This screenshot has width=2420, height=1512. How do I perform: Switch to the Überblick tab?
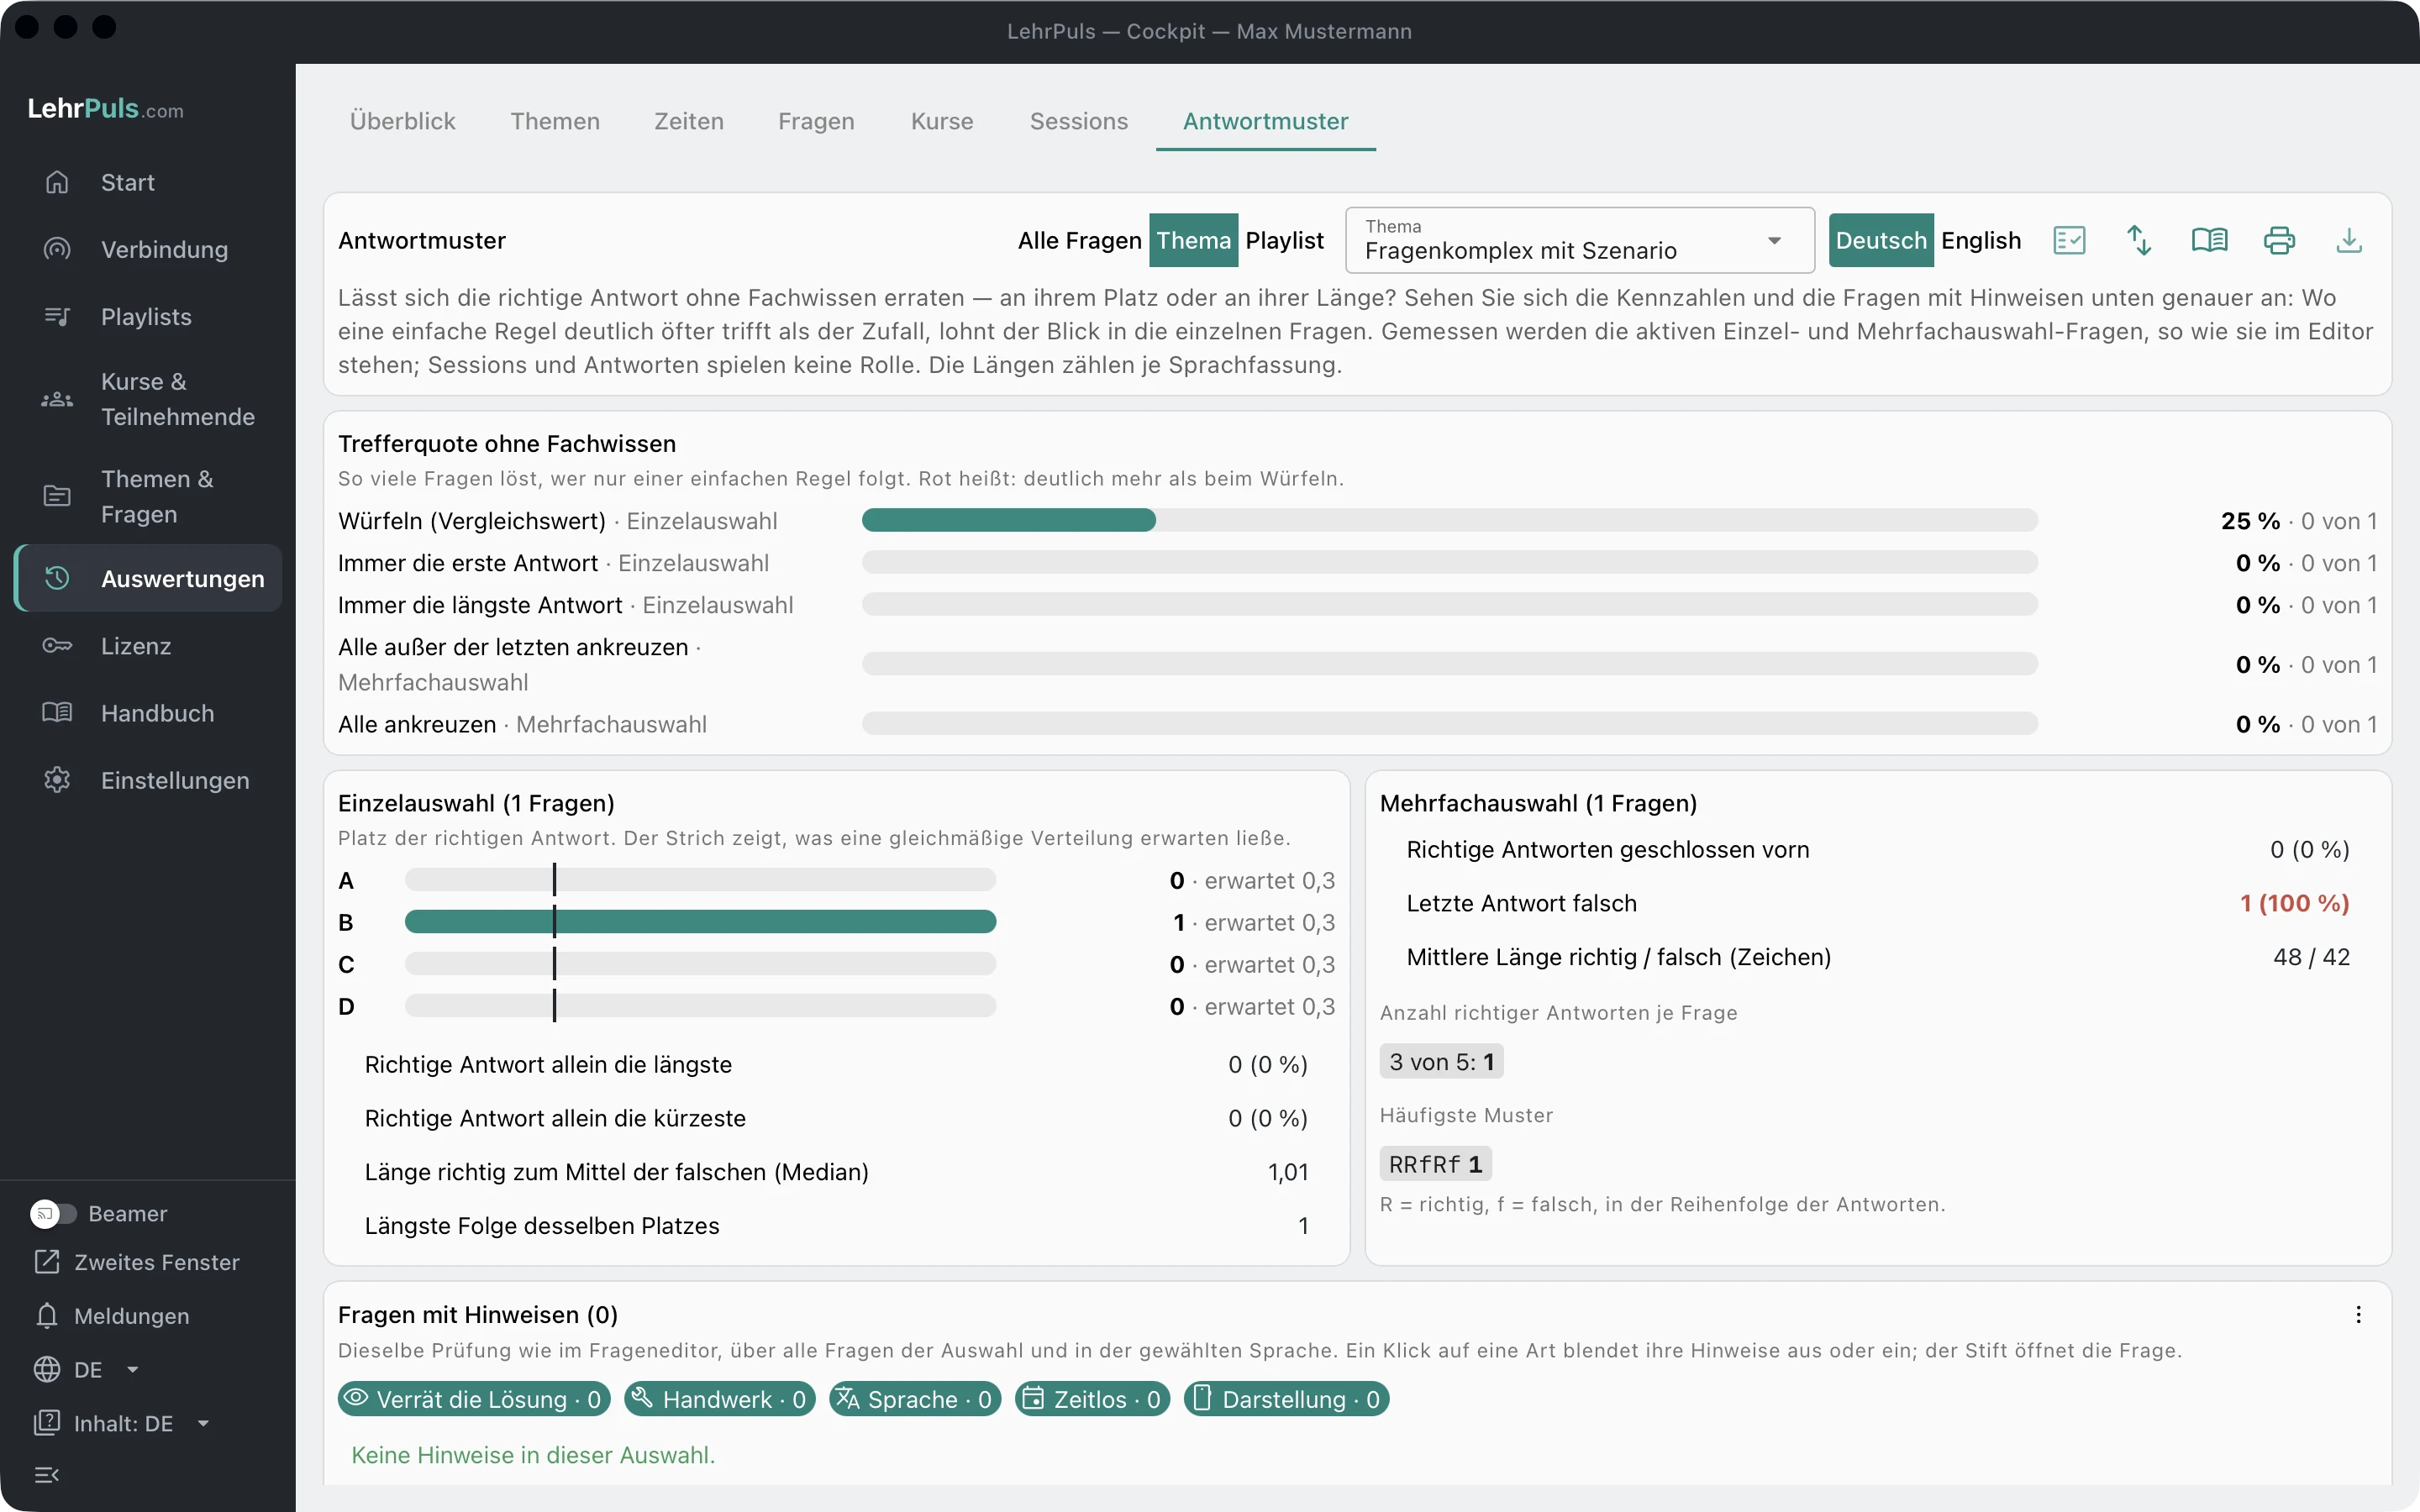[x=402, y=121]
